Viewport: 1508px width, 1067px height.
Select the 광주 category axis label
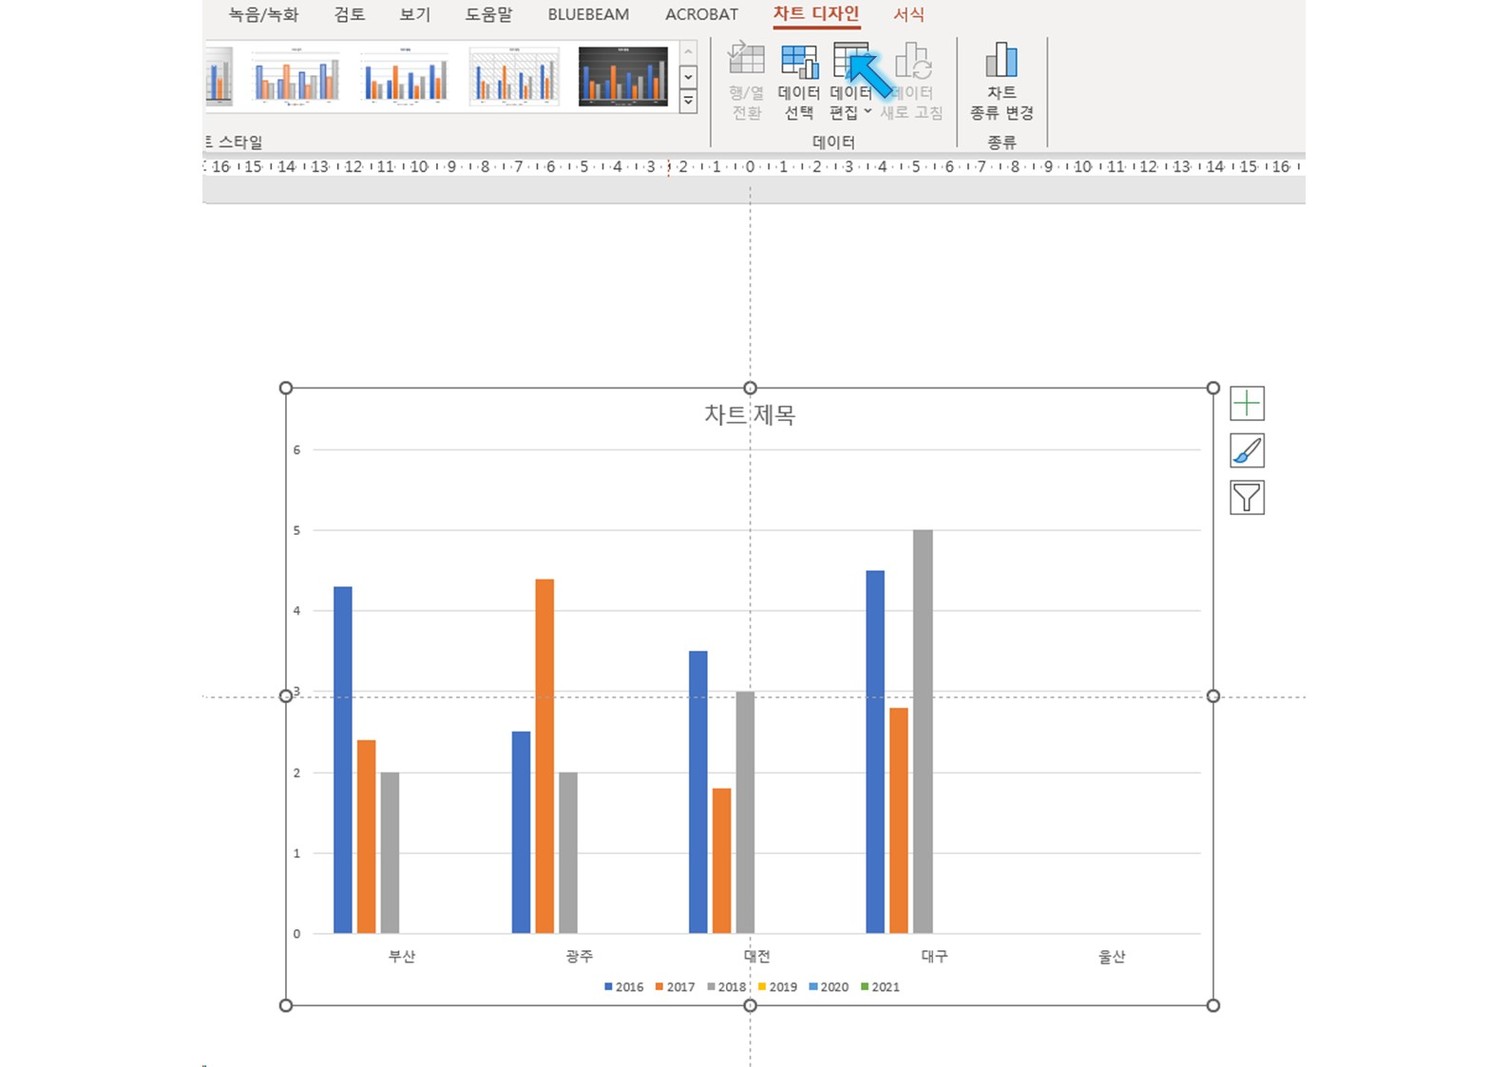579,957
